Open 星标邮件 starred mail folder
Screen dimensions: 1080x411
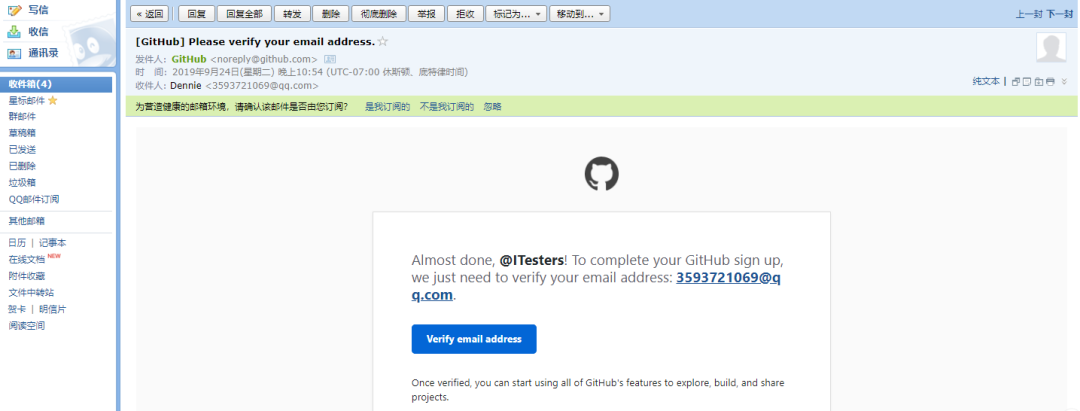tap(27, 101)
